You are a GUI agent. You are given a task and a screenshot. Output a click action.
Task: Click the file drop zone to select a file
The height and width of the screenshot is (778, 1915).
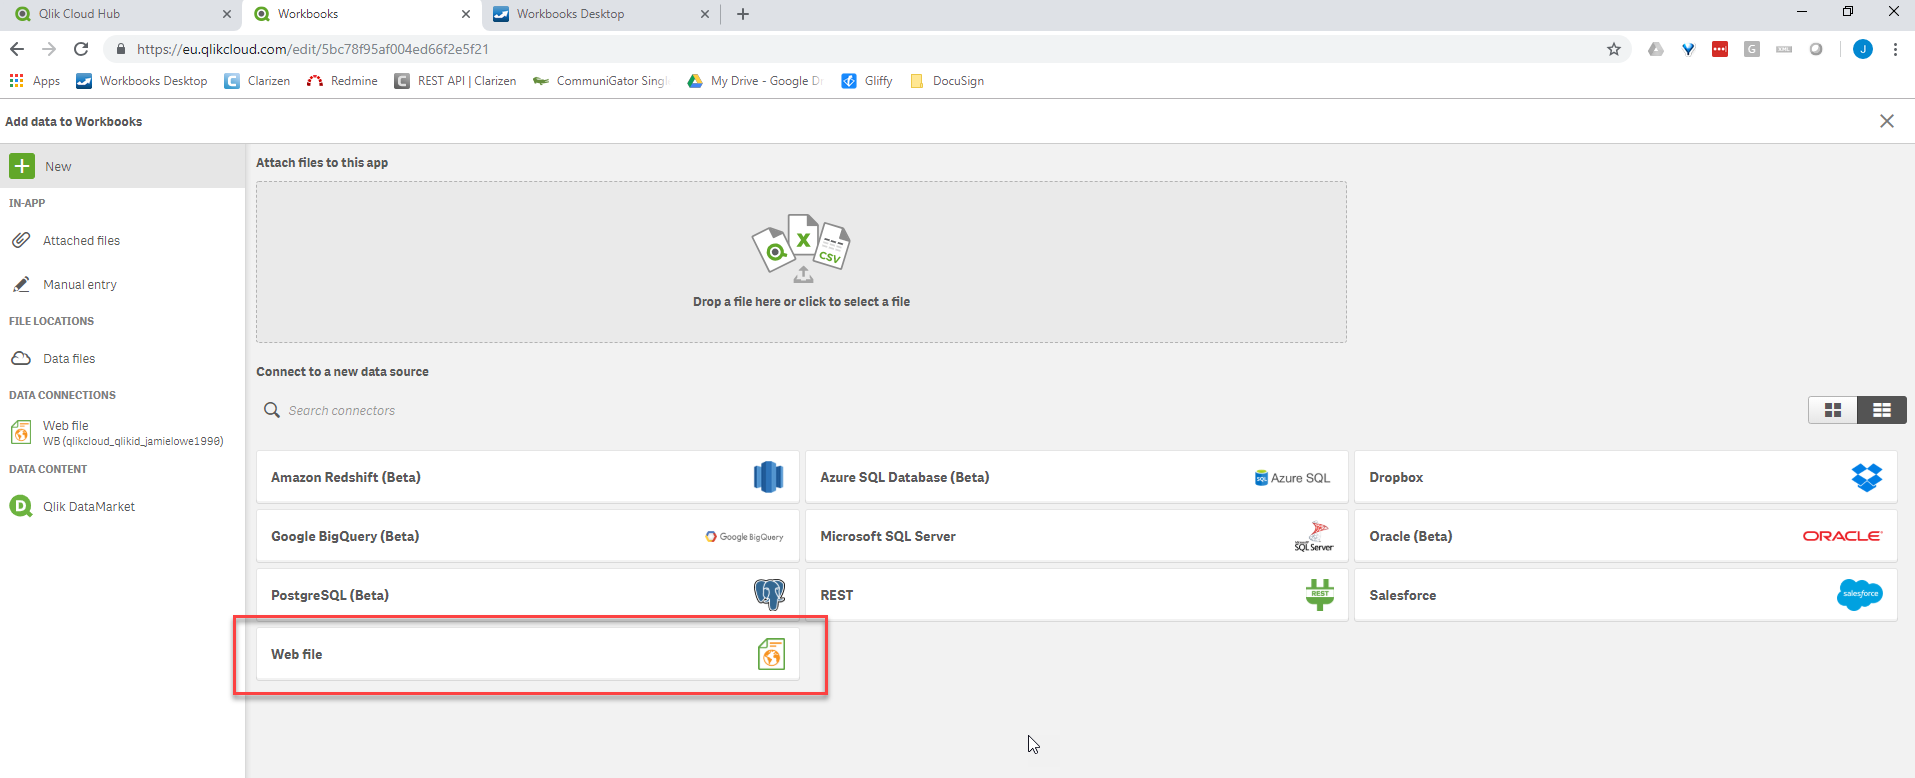pos(801,262)
